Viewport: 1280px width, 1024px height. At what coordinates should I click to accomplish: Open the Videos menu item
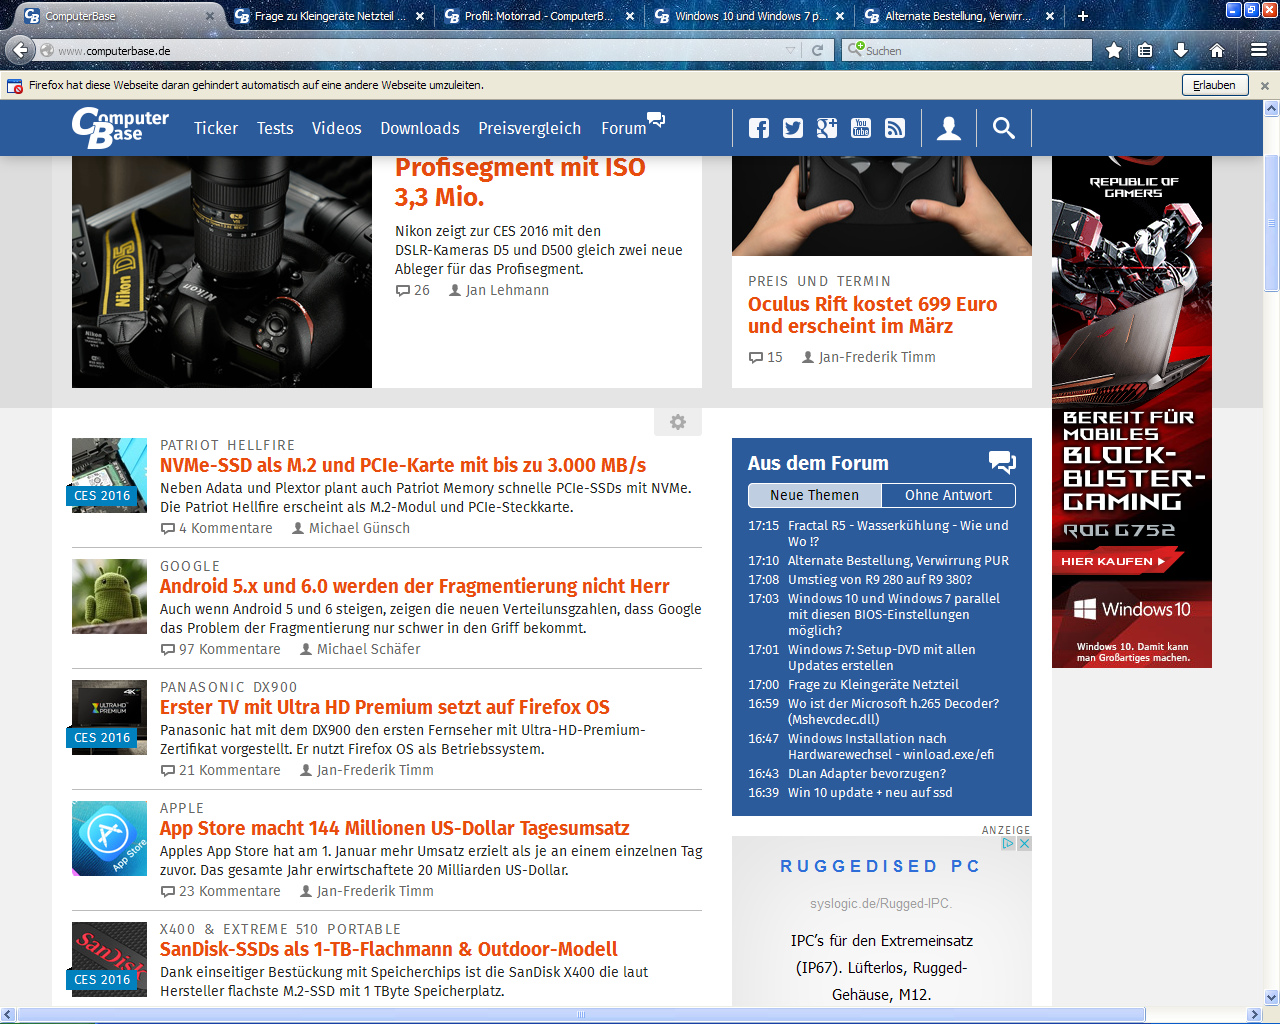click(x=337, y=128)
